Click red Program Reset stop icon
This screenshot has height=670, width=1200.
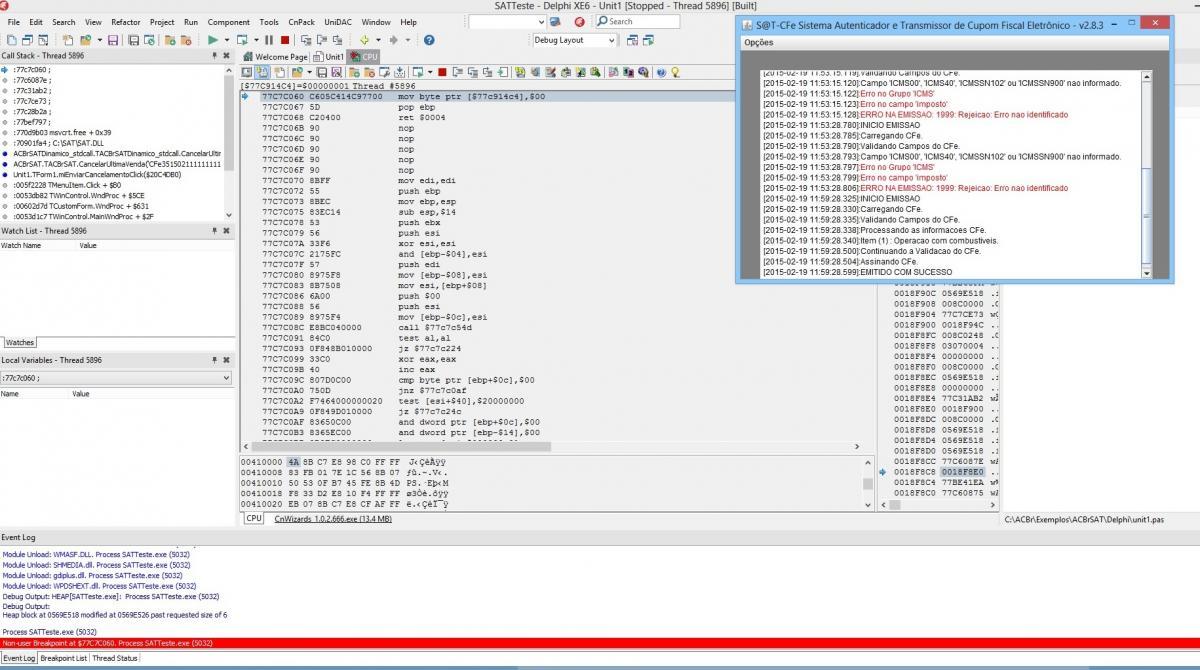coord(285,40)
